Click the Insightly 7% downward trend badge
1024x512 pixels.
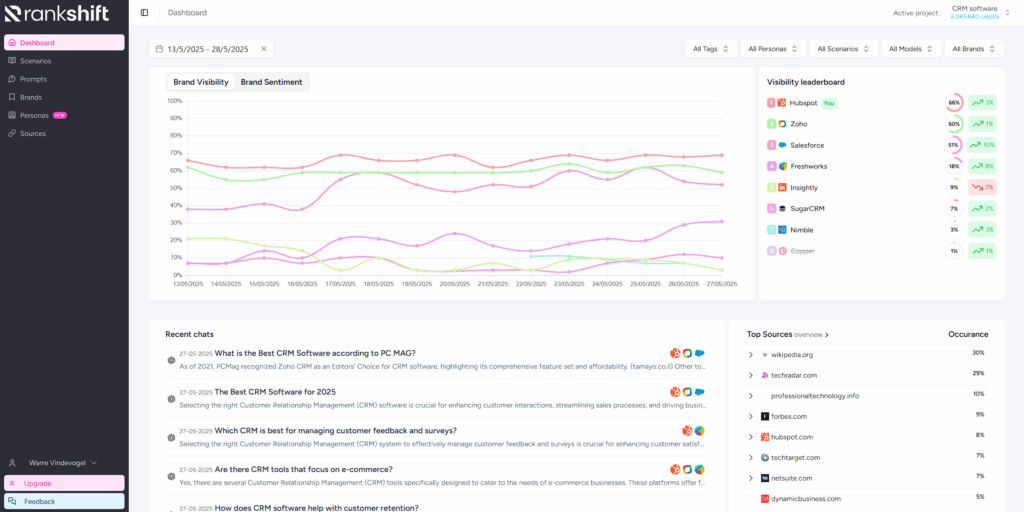(x=982, y=187)
